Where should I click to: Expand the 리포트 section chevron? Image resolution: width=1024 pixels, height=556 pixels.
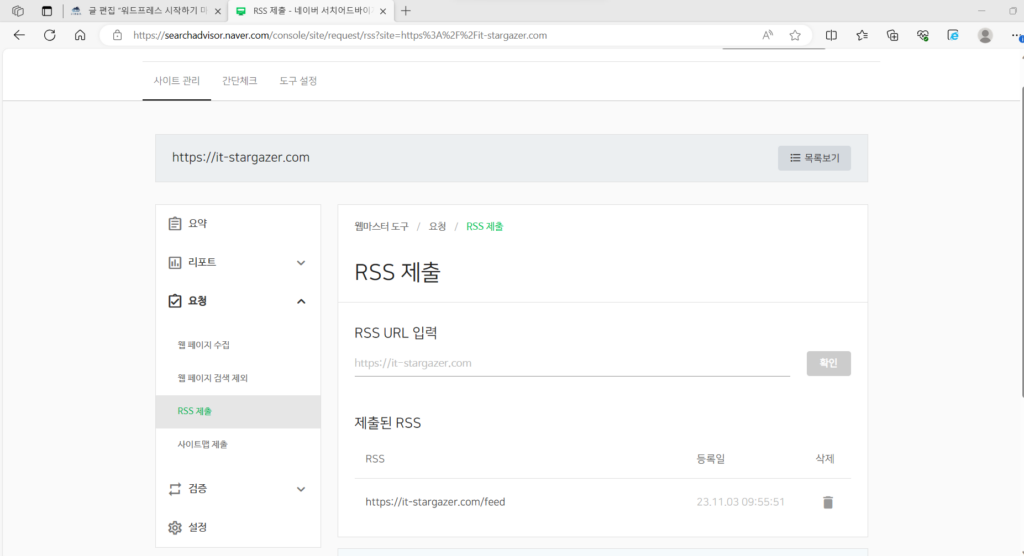click(300, 263)
